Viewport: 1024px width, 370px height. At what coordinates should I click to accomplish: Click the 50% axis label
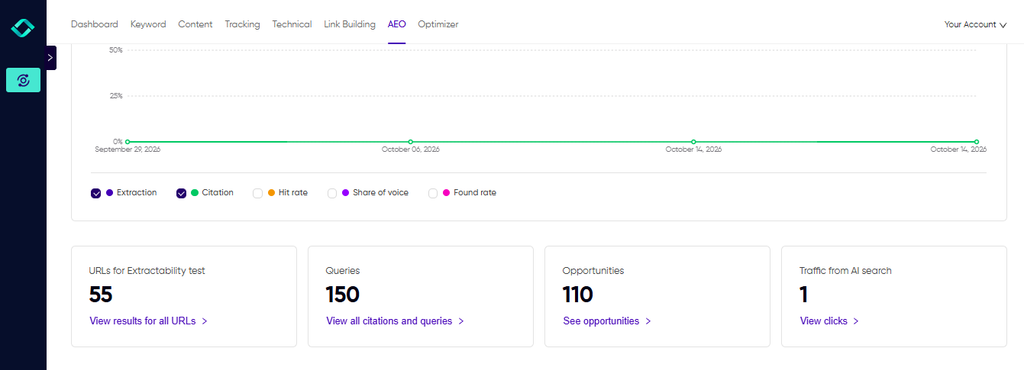coord(116,50)
